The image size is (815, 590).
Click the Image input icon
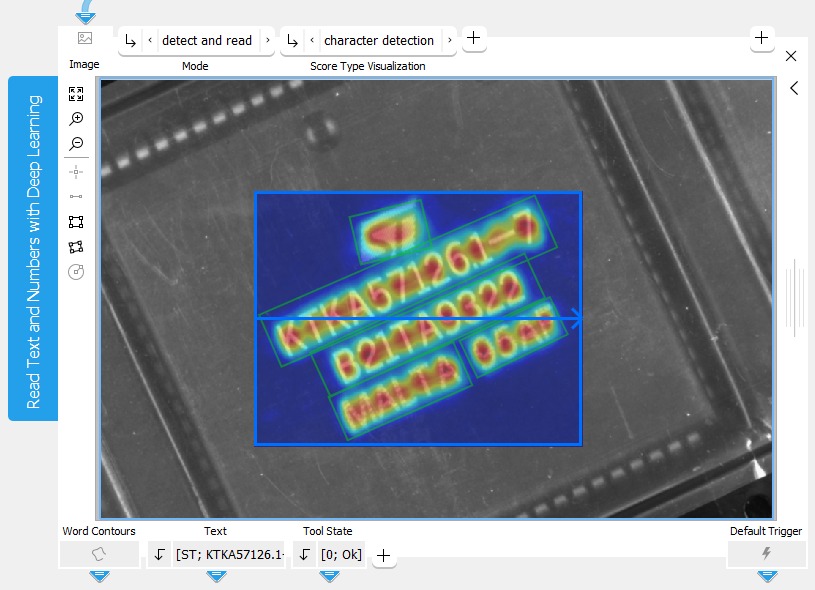coord(85,39)
